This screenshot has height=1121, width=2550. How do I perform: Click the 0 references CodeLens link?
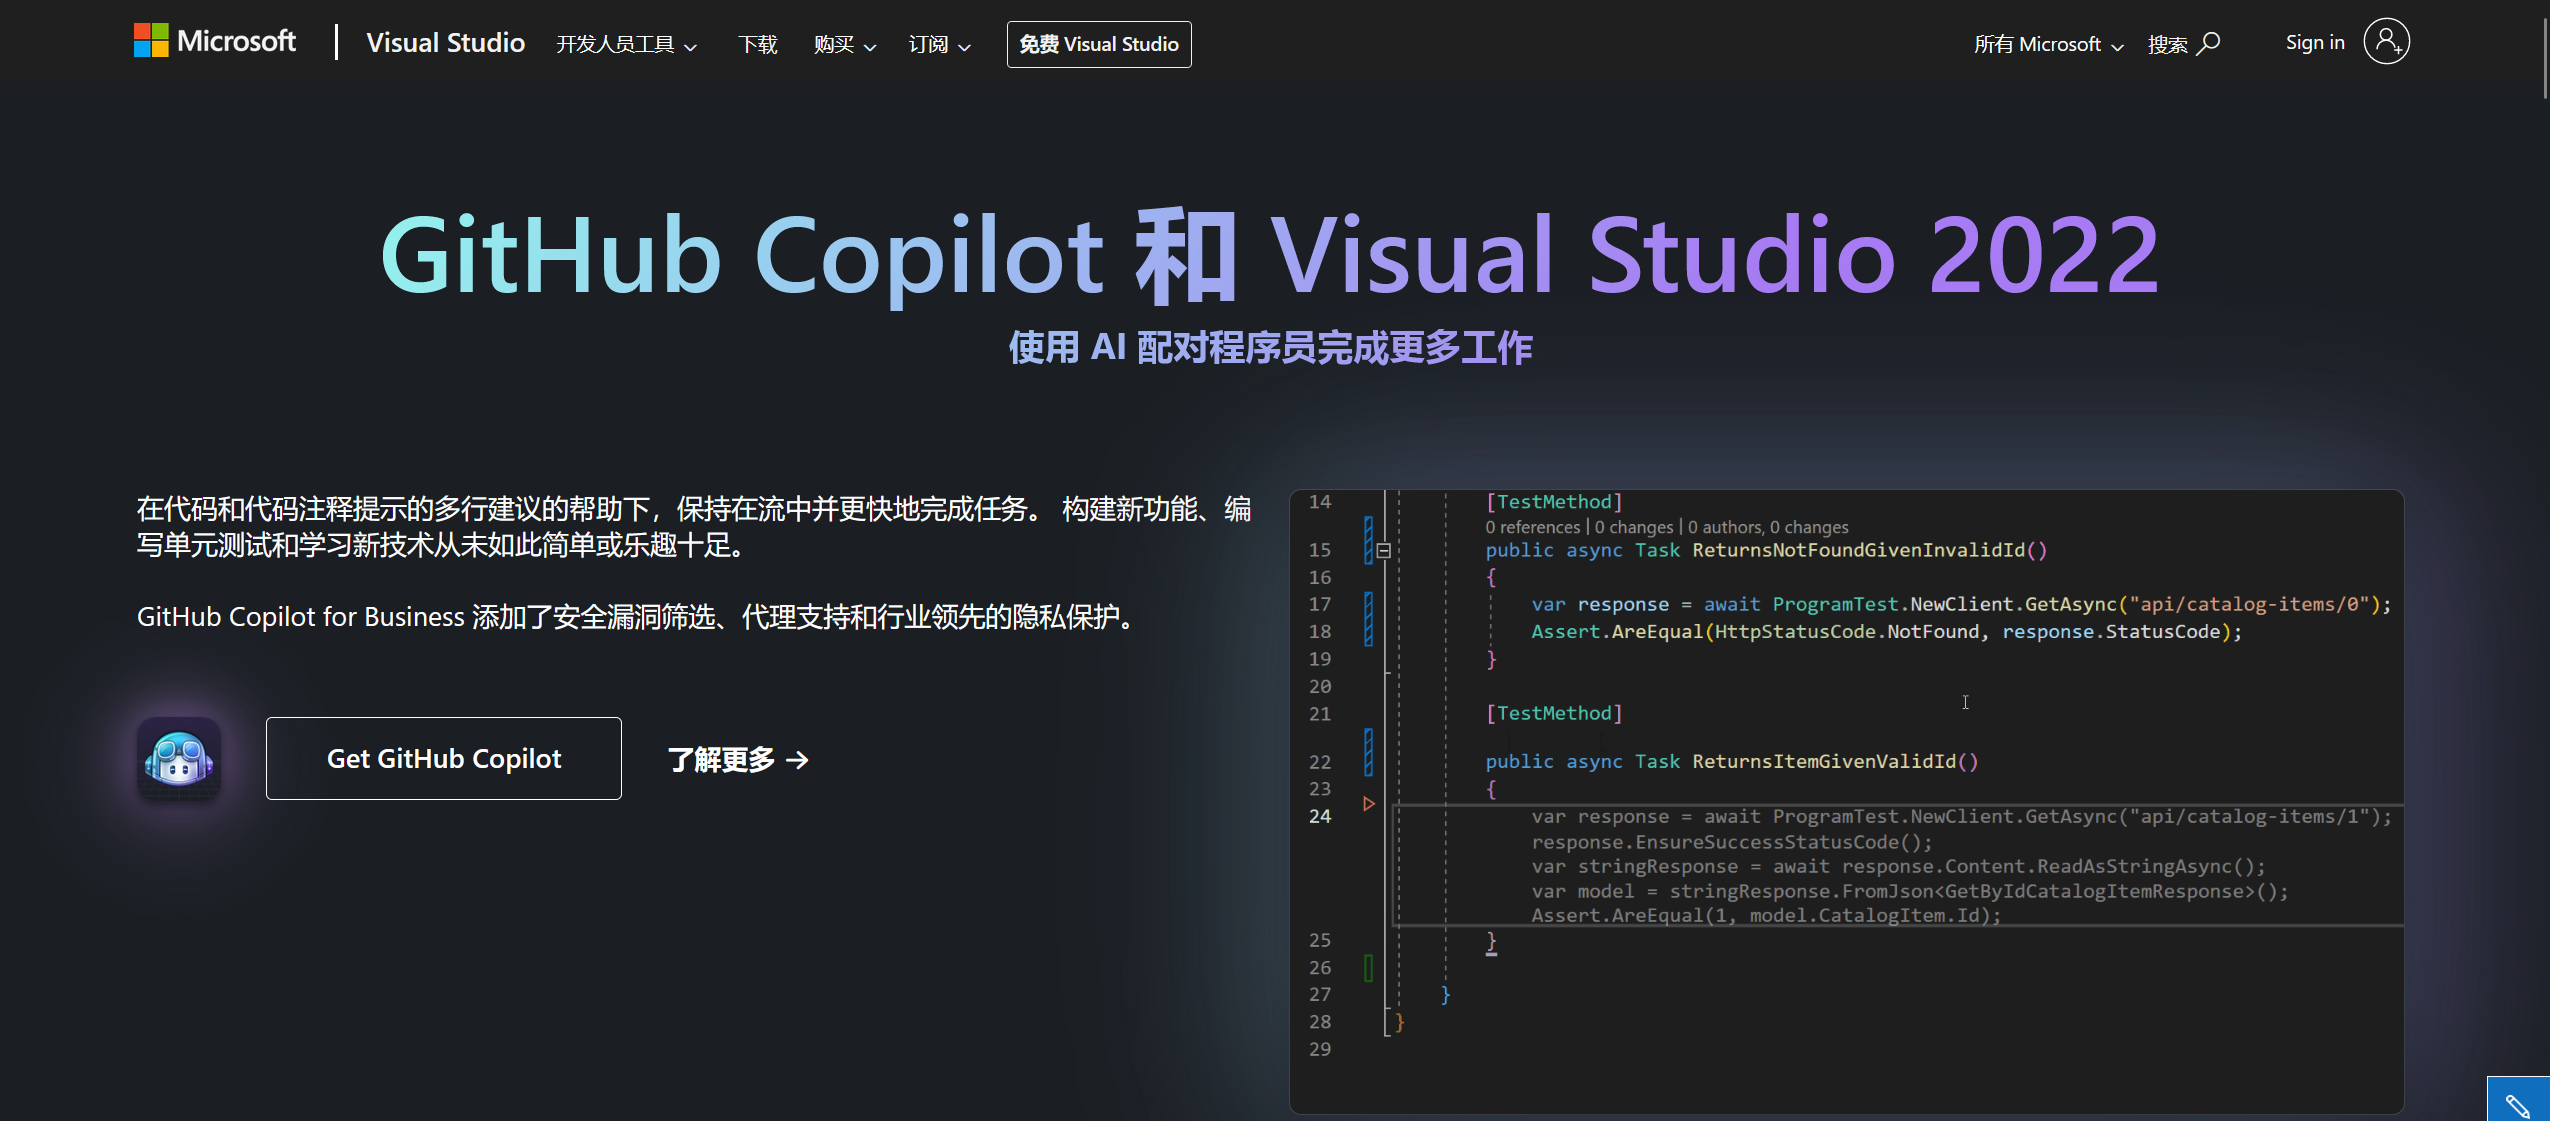(x=1531, y=527)
